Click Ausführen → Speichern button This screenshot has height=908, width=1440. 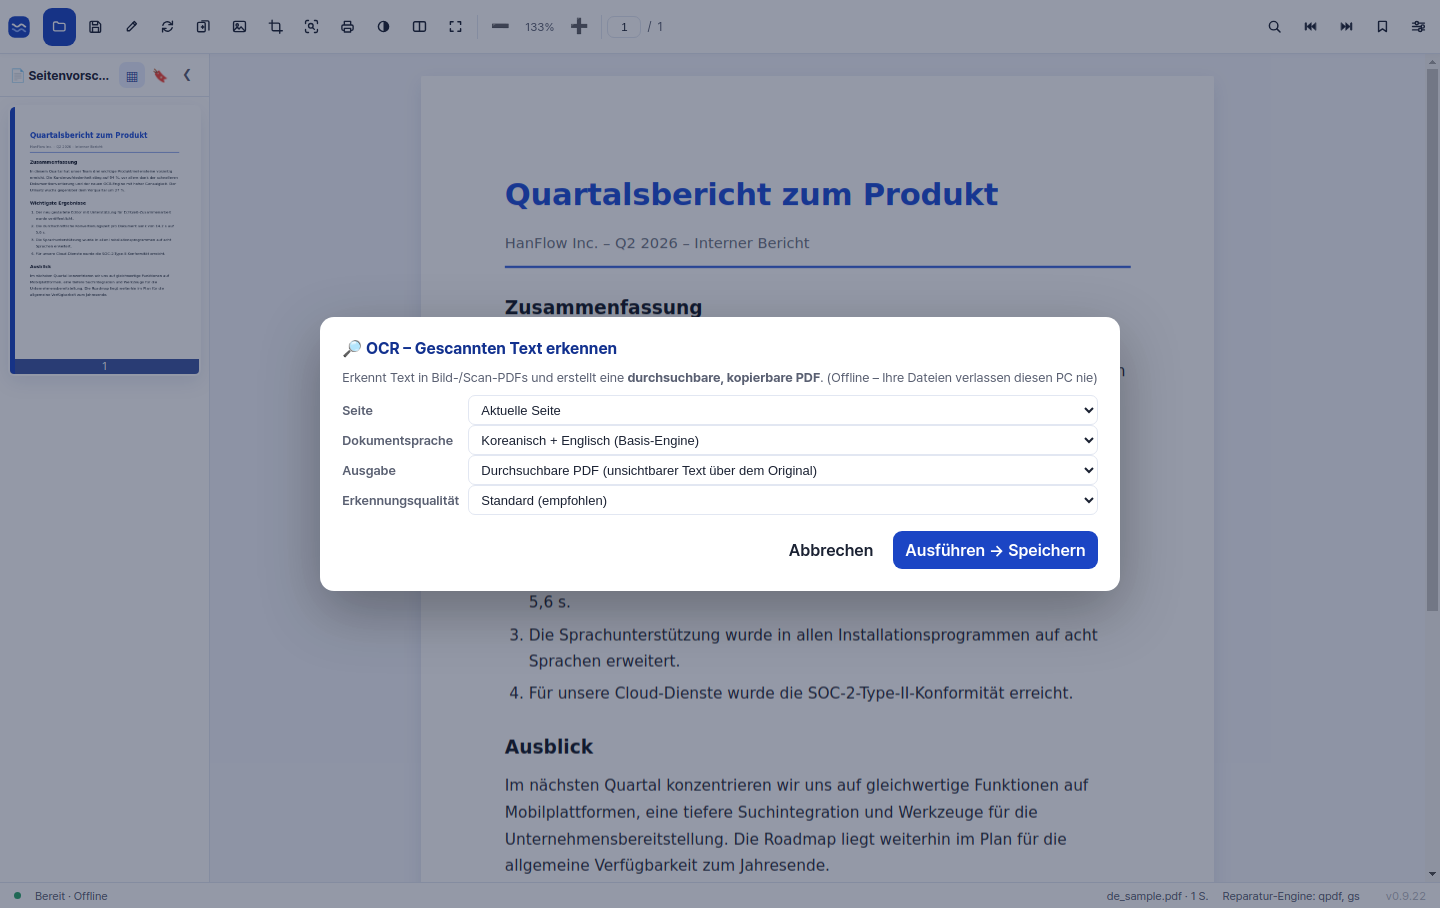[x=995, y=550]
